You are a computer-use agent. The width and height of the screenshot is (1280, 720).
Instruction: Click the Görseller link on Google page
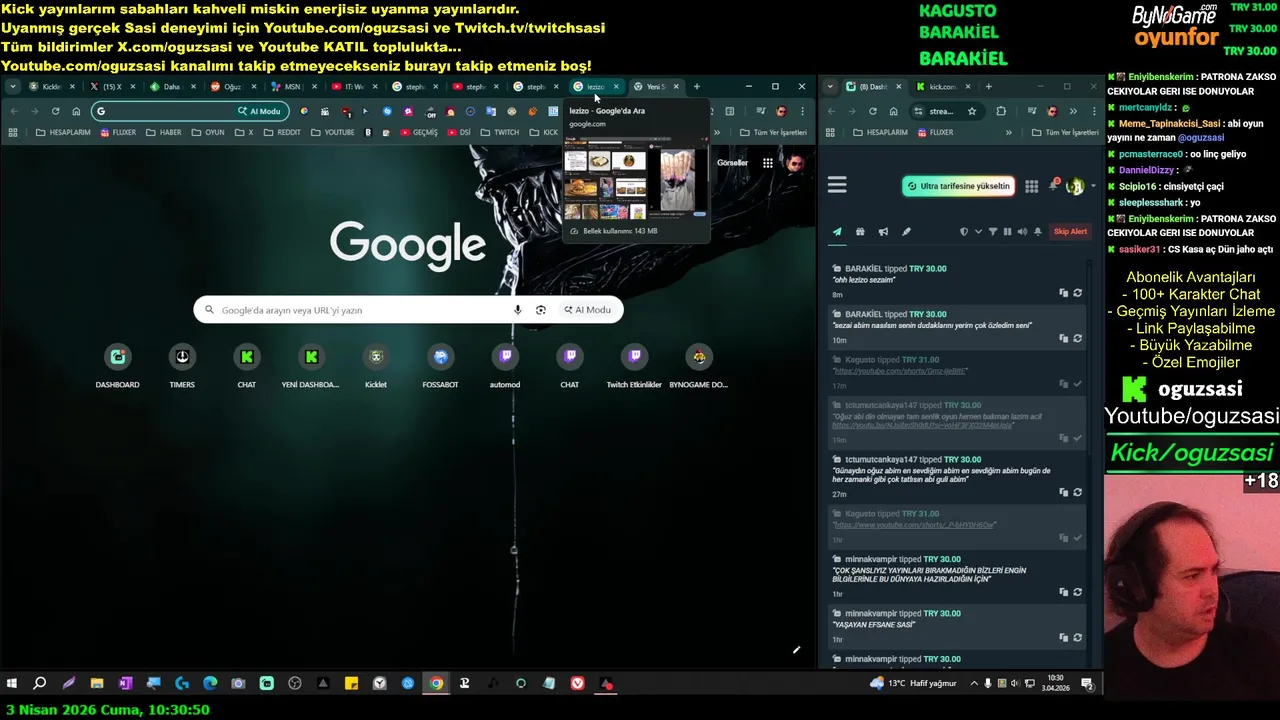(732, 163)
